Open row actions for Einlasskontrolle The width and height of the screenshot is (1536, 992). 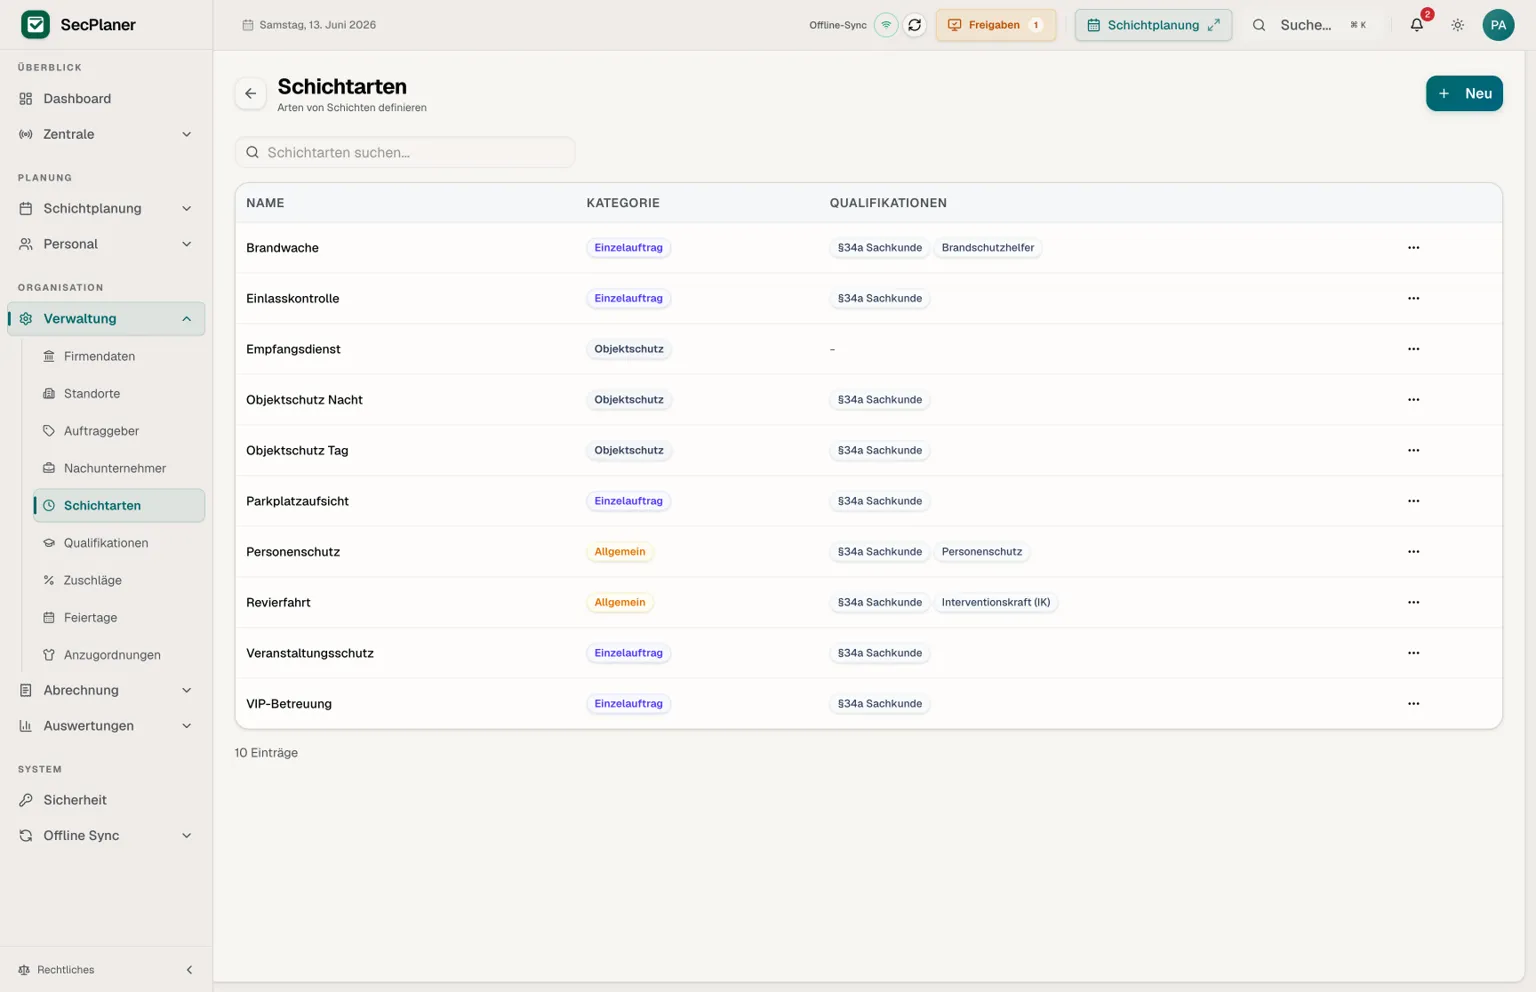click(1413, 298)
